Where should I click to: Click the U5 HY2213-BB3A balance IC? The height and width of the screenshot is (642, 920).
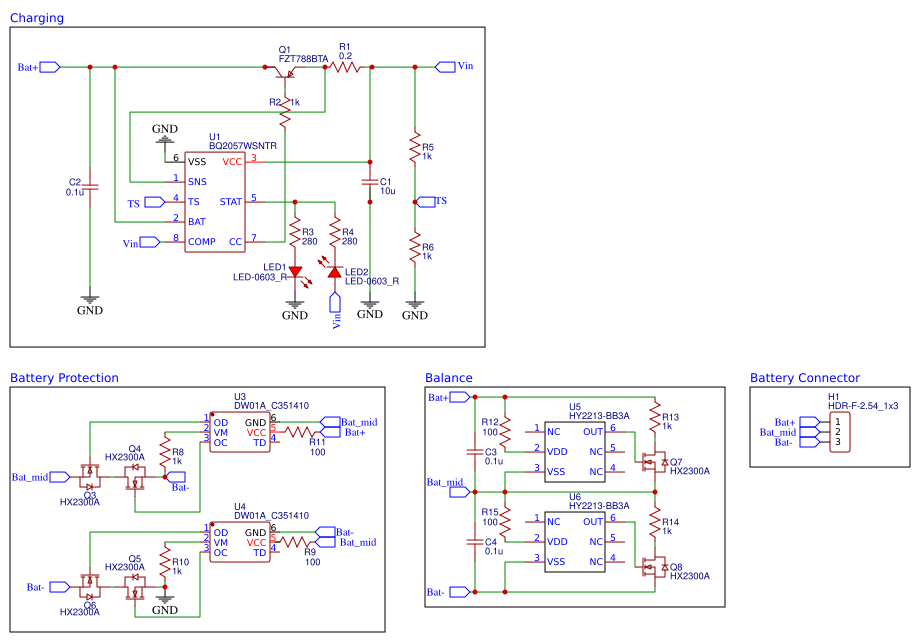574,452
